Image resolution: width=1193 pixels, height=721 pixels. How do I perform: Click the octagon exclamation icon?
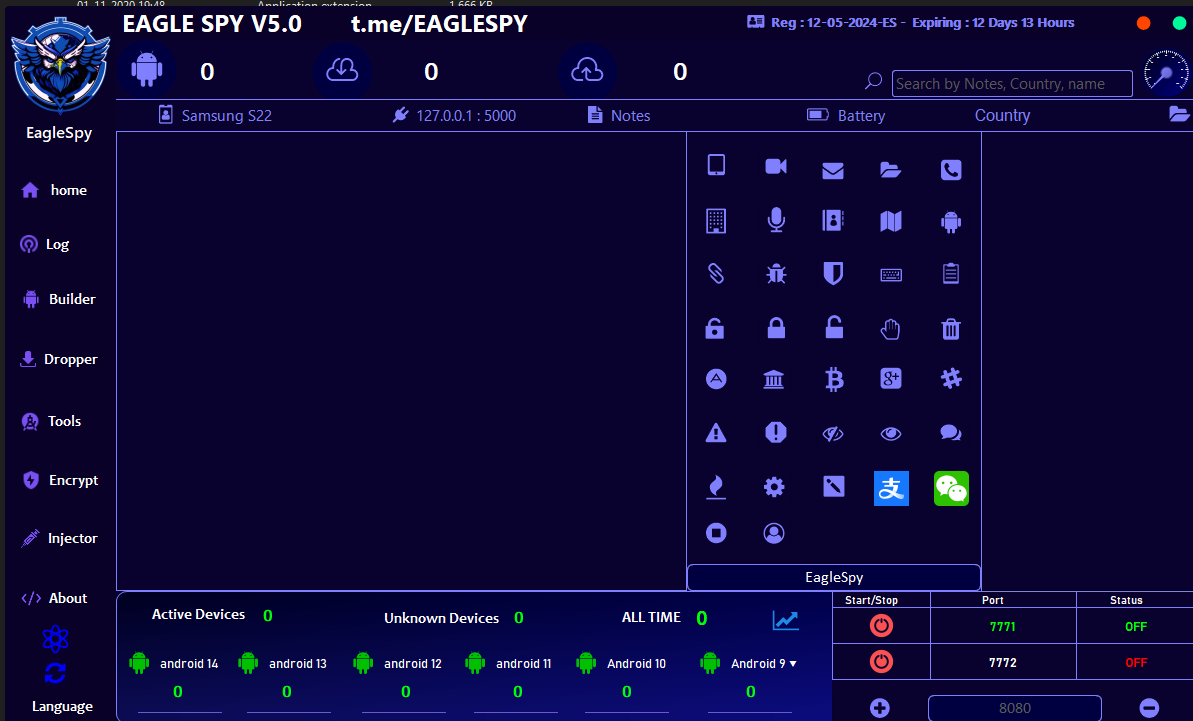click(x=775, y=432)
